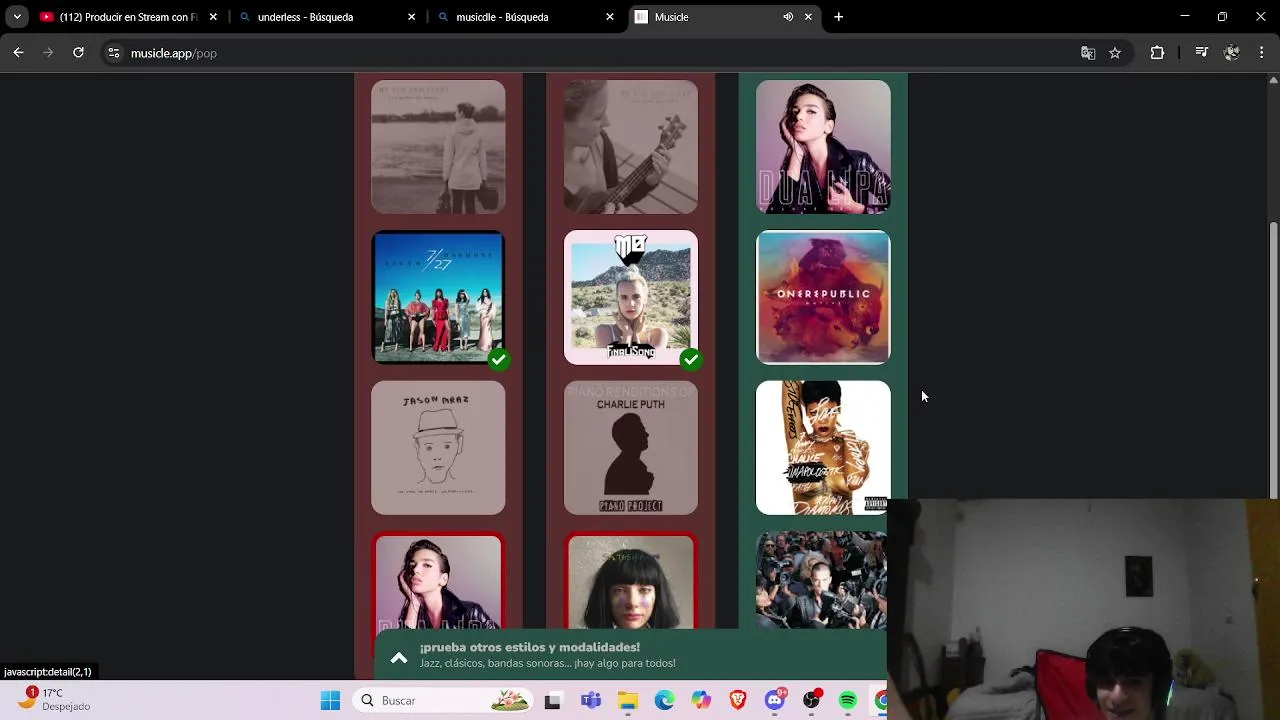Open Microsoft Edge from taskbar
Image resolution: width=1280 pixels, height=720 pixels.
664,701
